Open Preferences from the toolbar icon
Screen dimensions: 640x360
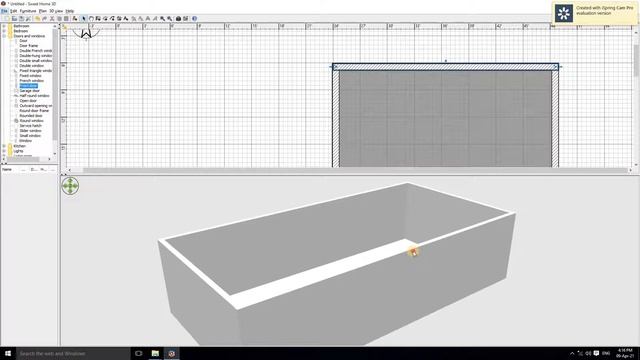coord(28,18)
